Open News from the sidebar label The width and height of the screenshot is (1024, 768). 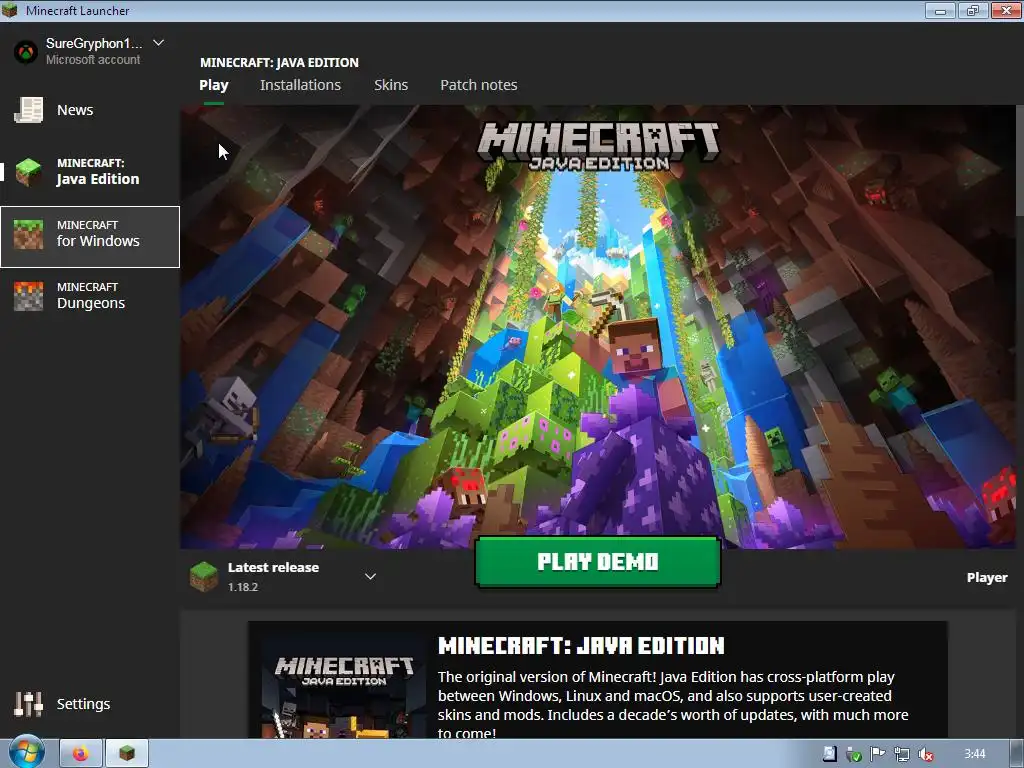[75, 110]
